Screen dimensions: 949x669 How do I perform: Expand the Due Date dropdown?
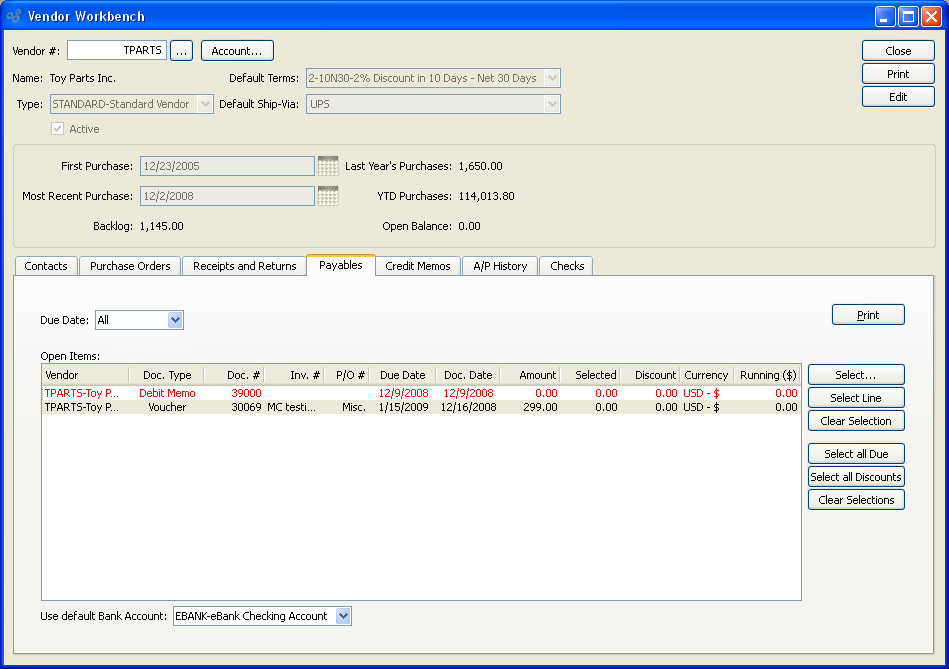(x=175, y=320)
